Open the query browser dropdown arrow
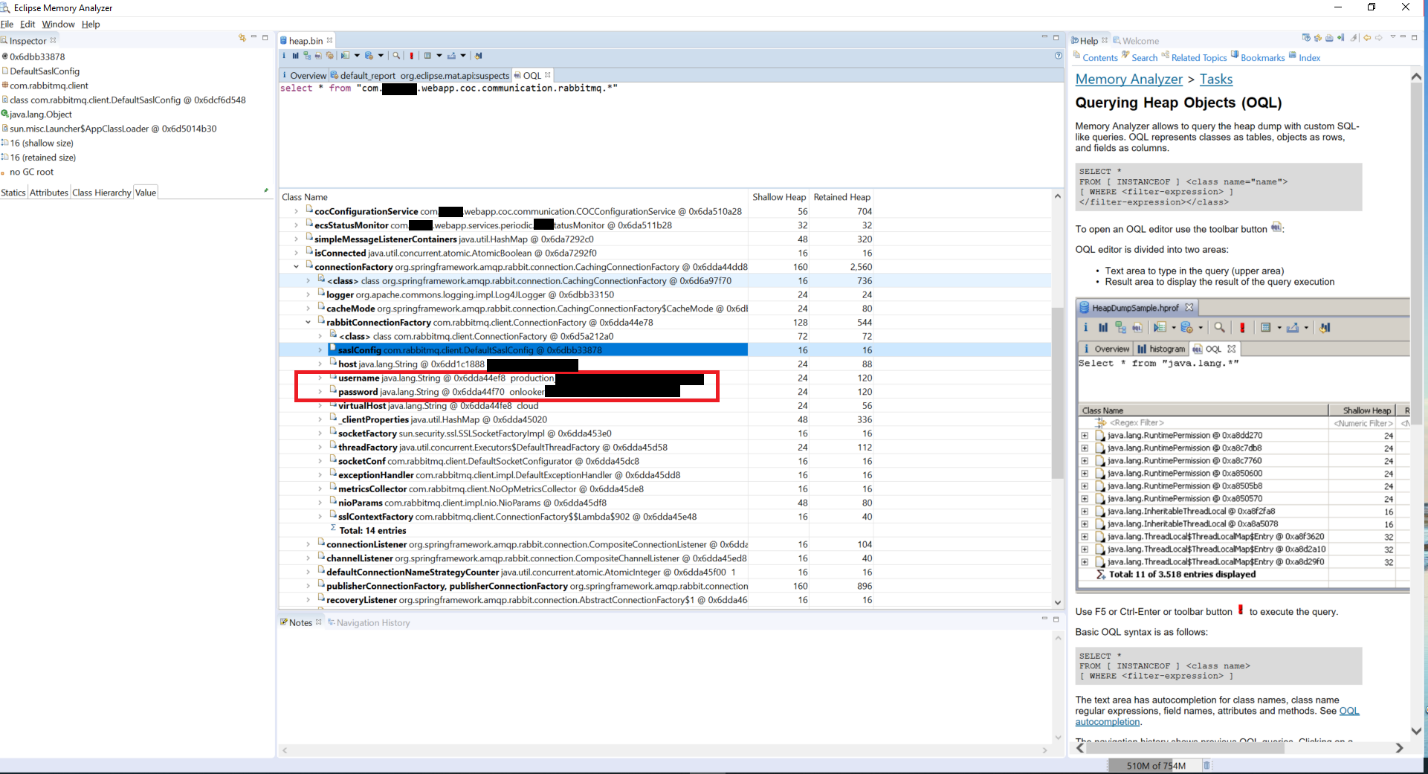This screenshot has width=1428, height=774. click(381, 55)
